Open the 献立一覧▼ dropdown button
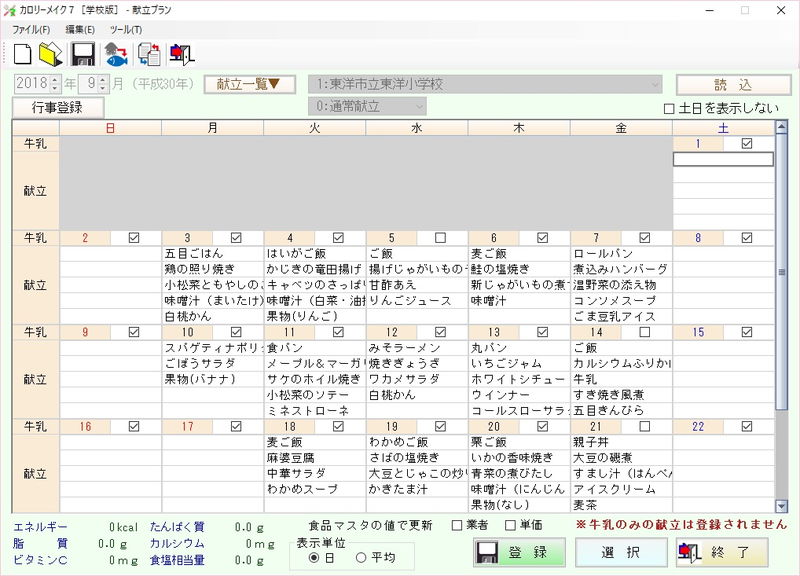800x576 pixels. 249,84
